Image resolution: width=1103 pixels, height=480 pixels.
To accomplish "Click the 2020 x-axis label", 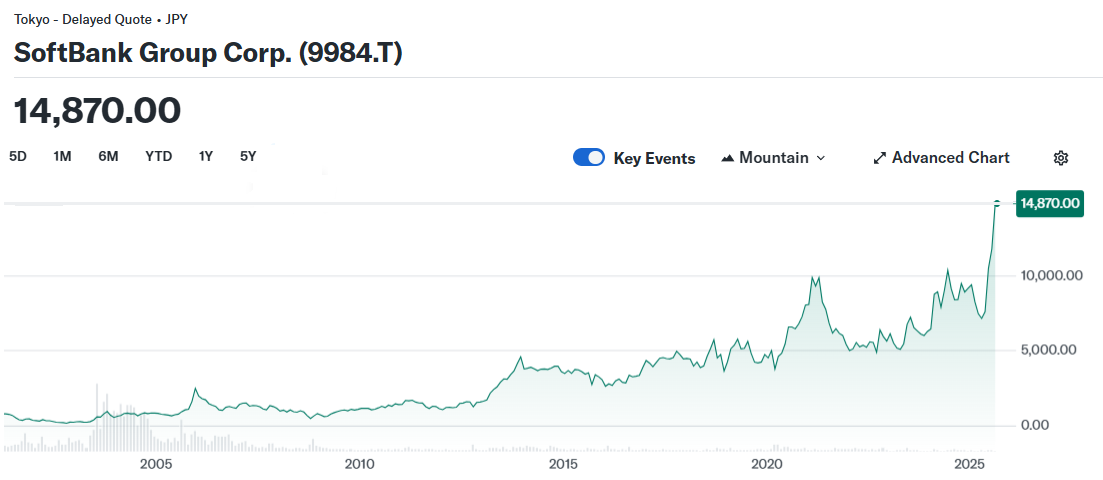I will pos(767,464).
